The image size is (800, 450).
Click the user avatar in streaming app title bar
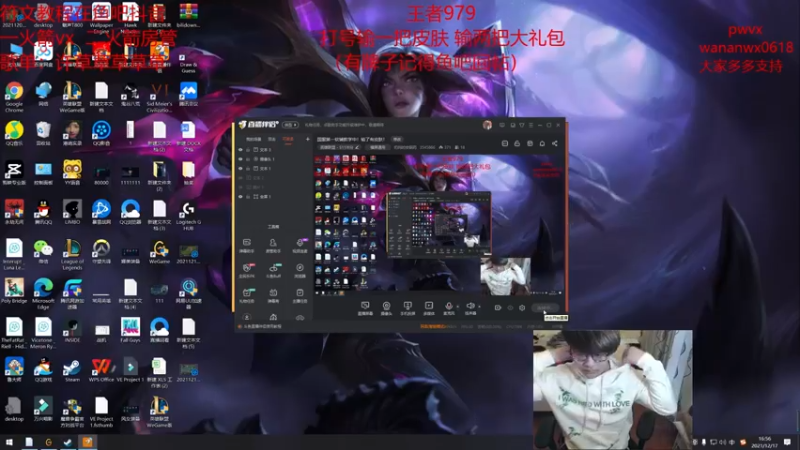487,125
